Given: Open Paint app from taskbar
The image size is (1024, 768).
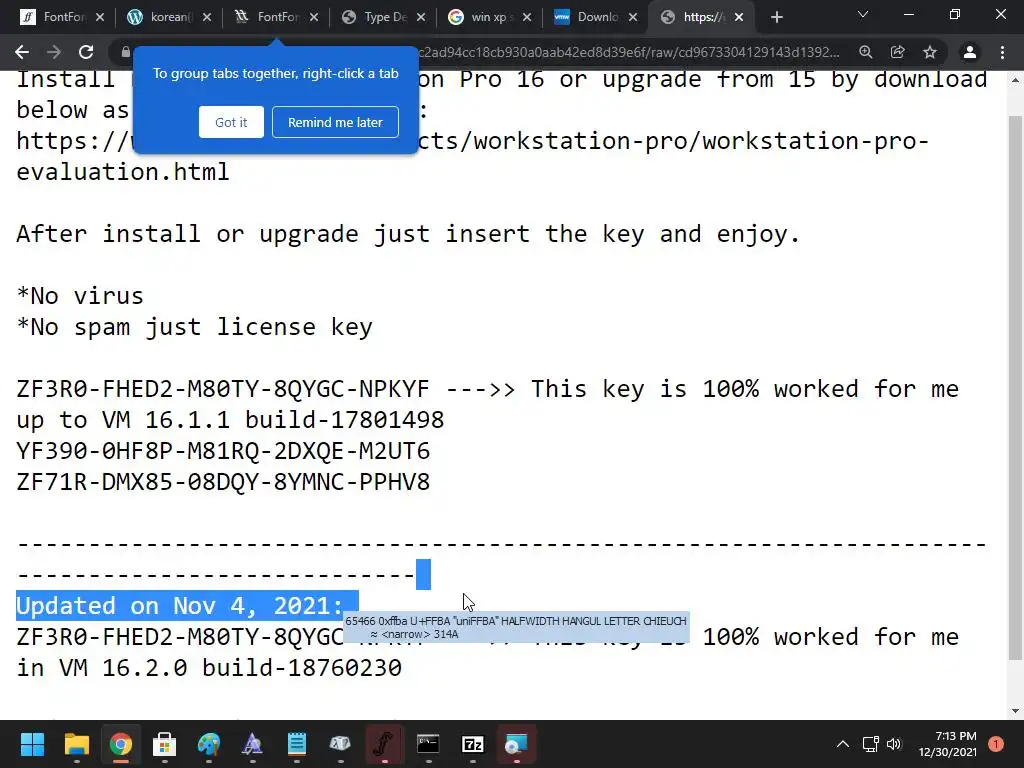Looking at the screenshot, I should 208,744.
